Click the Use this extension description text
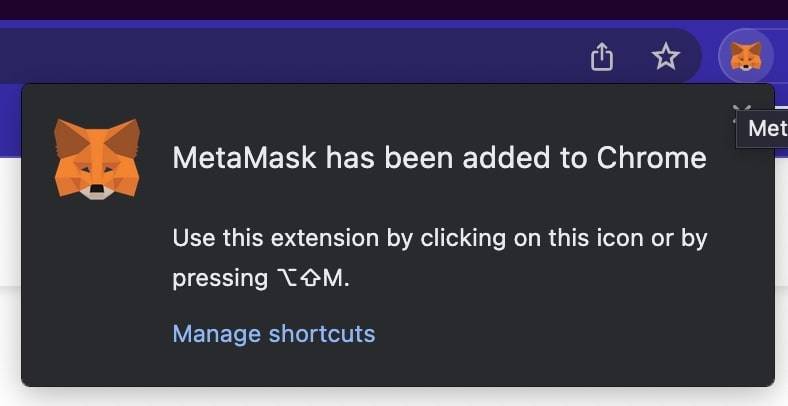Image resolution: width=788 pixels, height=406 pixels. click(x=440, y=257)
